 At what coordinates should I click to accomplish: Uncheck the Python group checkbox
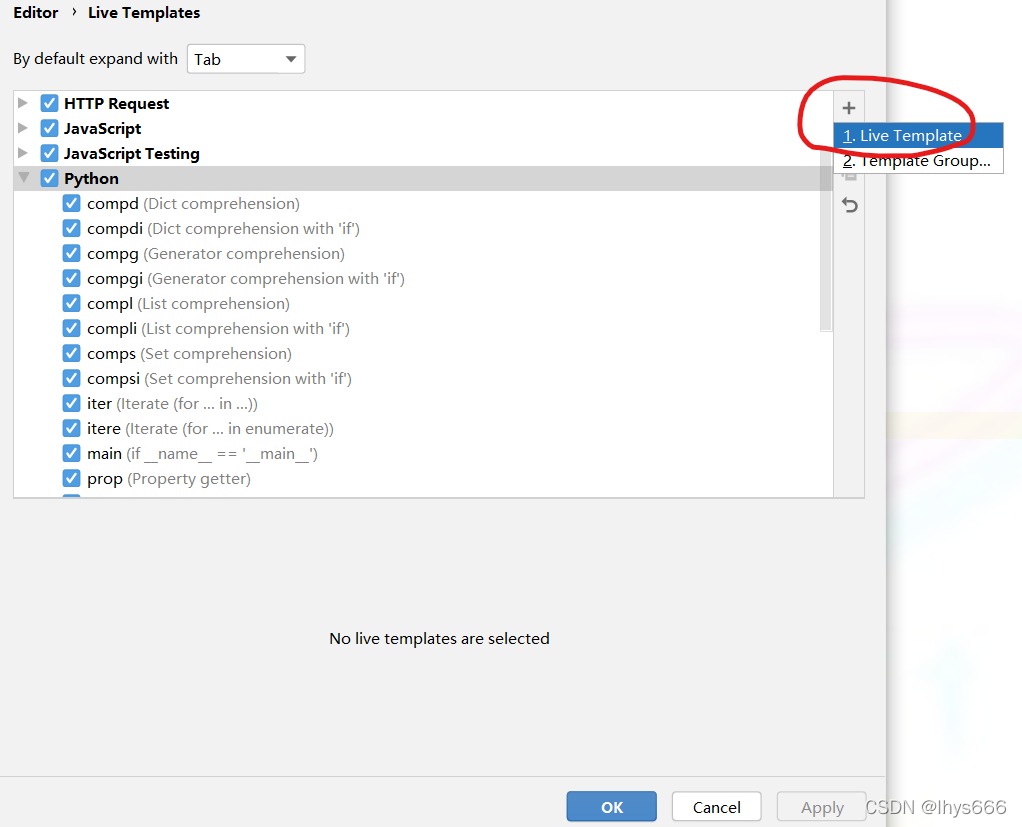[50, 179]
